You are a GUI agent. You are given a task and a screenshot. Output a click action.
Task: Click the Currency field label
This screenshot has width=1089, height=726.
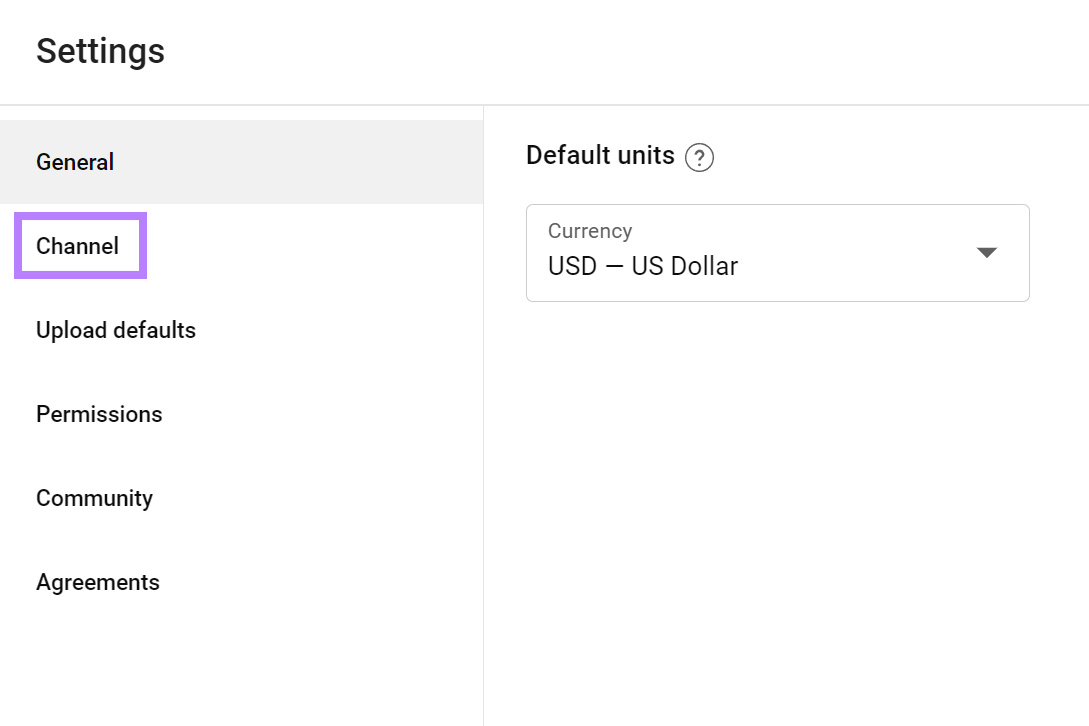pos(589,230)
